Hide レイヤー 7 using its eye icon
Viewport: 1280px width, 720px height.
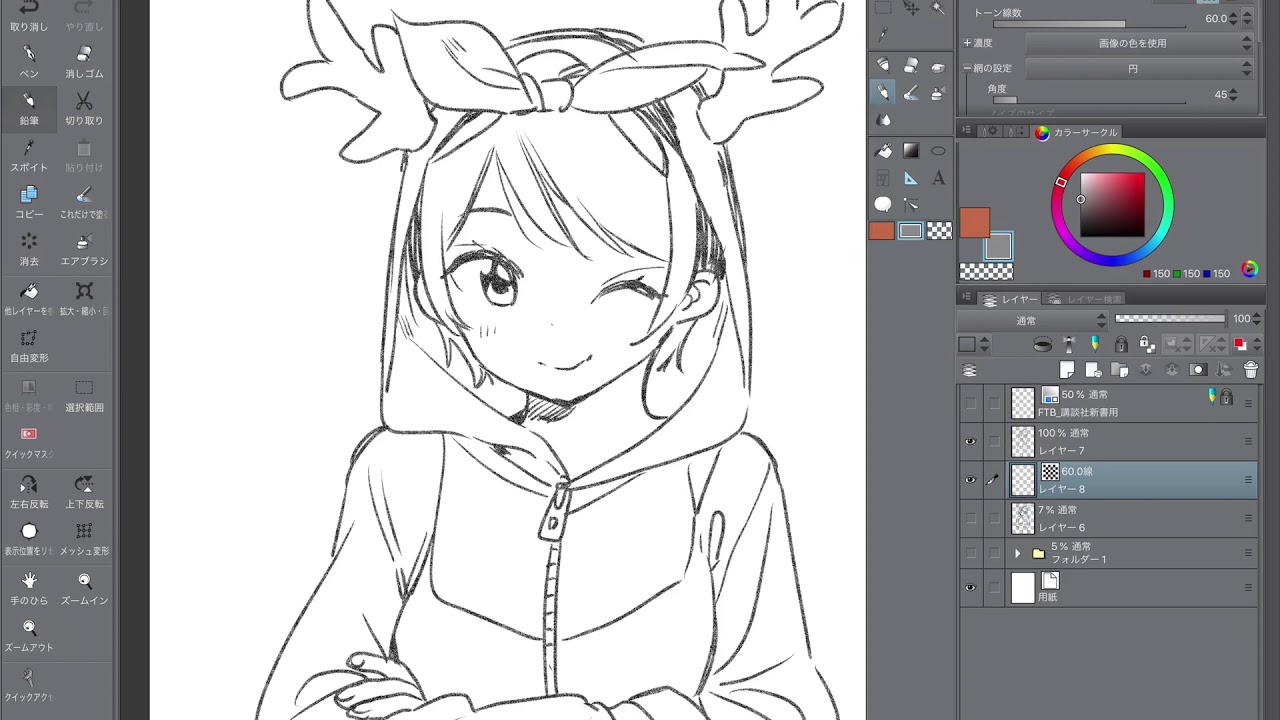pyautogui.click(x=970, y=441)
